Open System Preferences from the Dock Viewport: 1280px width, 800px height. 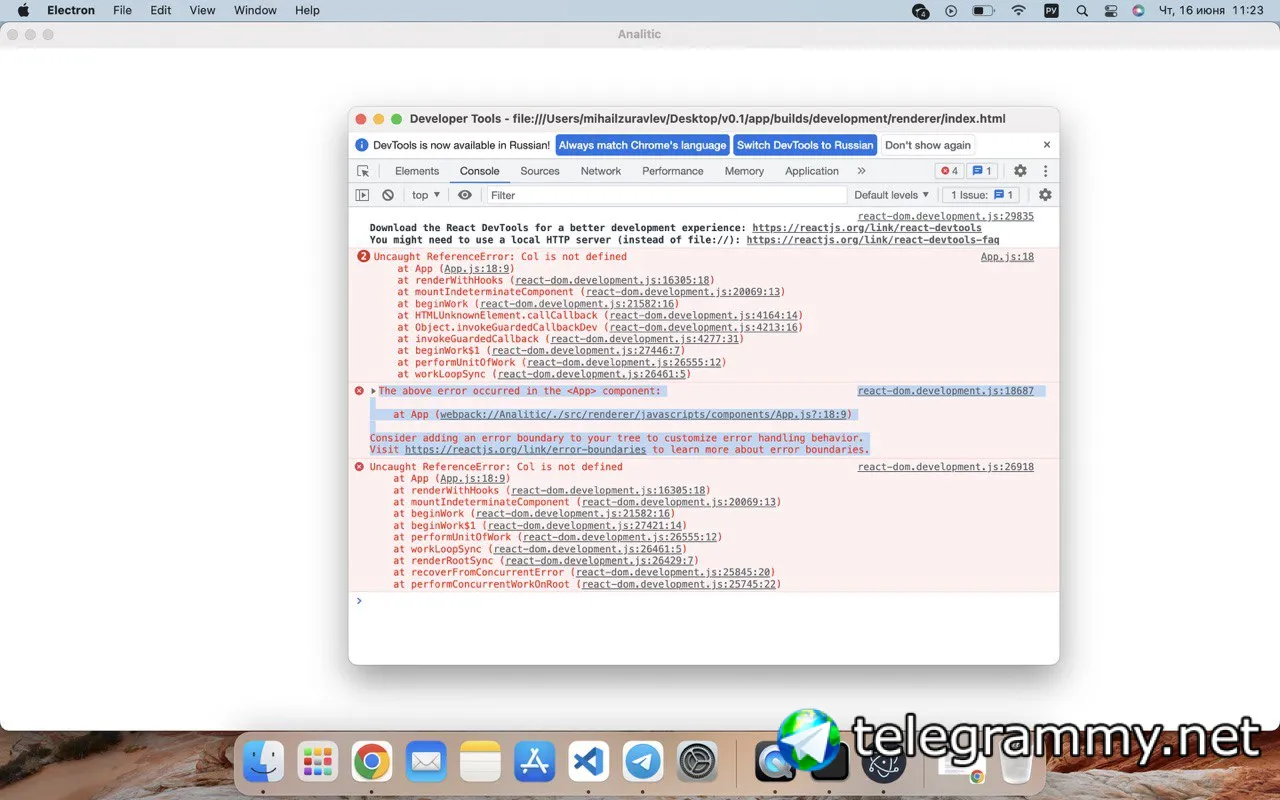coord(697,762)
